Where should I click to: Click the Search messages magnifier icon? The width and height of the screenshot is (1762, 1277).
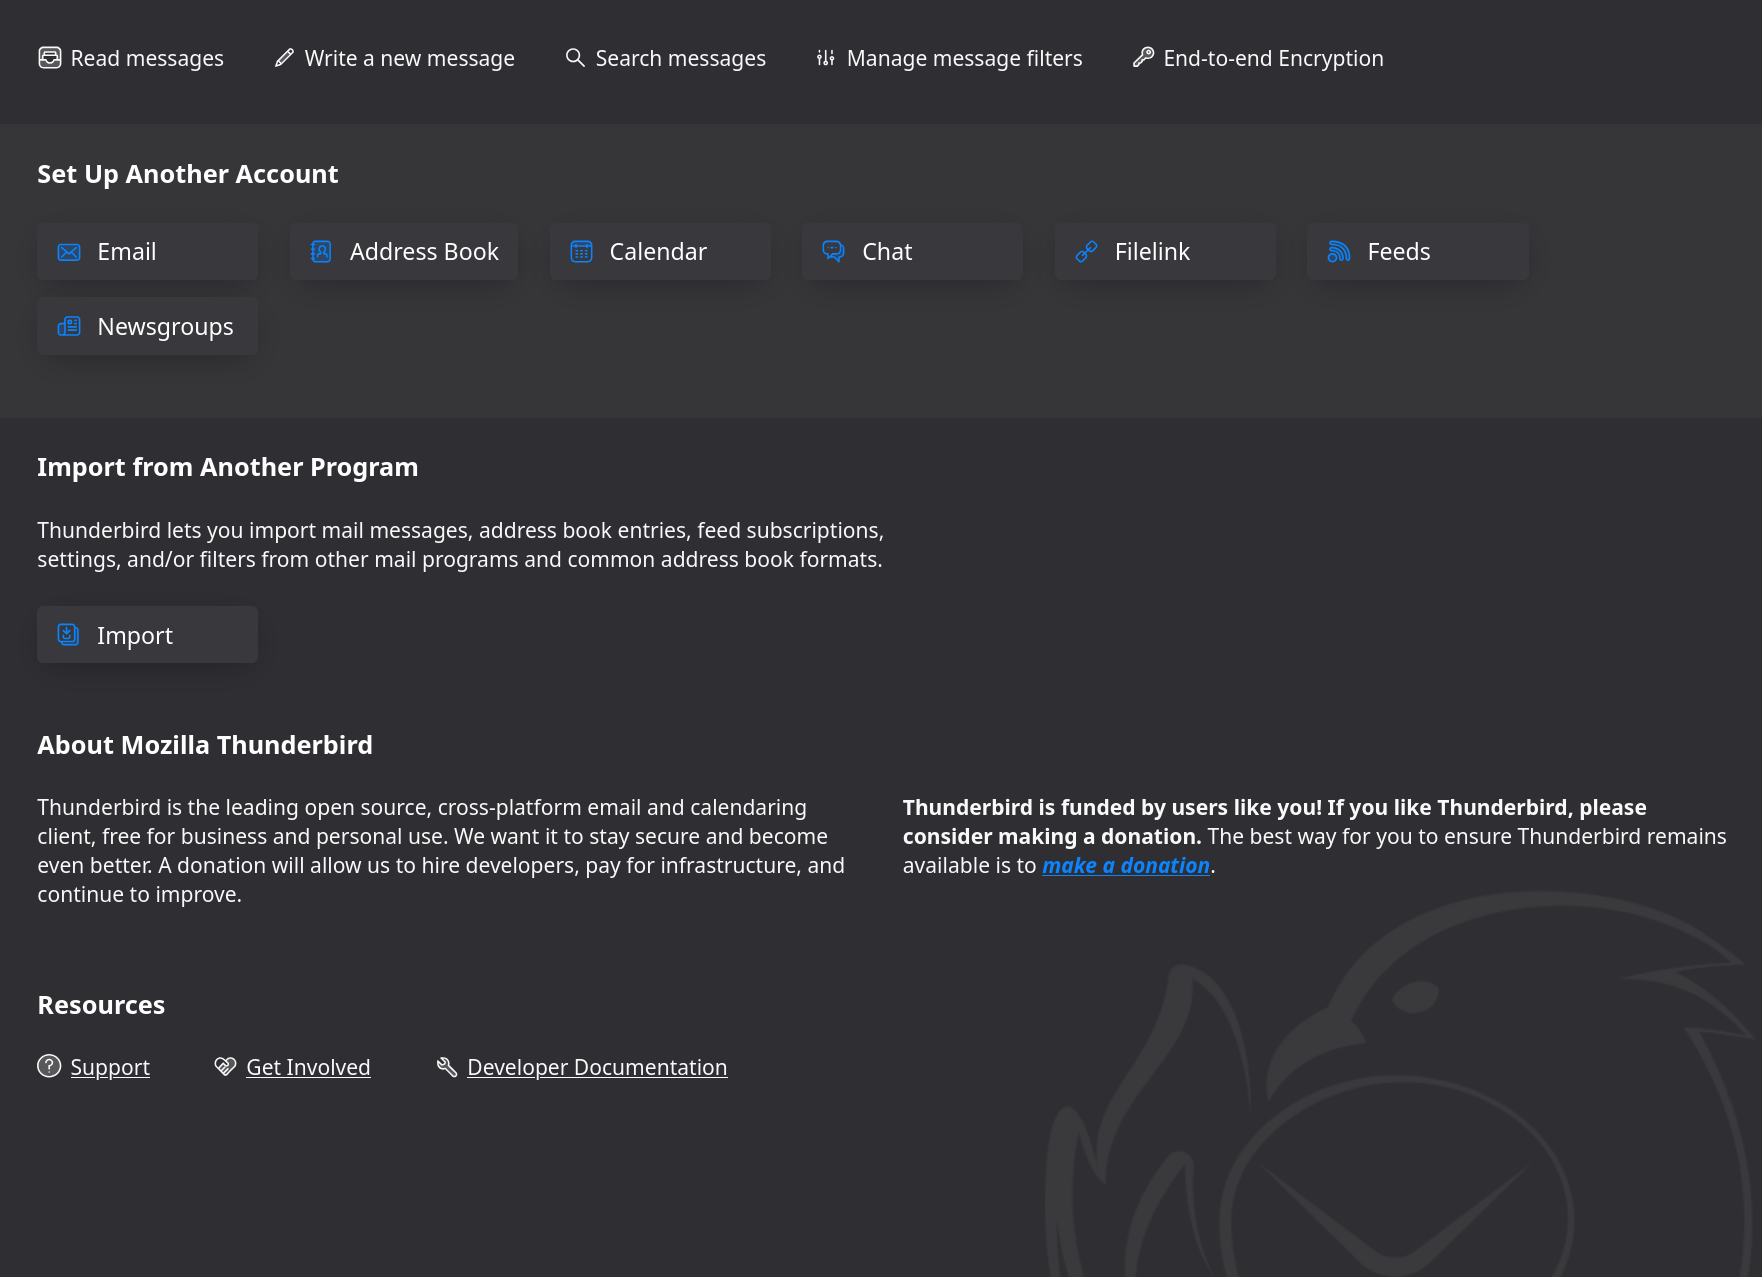tap(575, 58)
